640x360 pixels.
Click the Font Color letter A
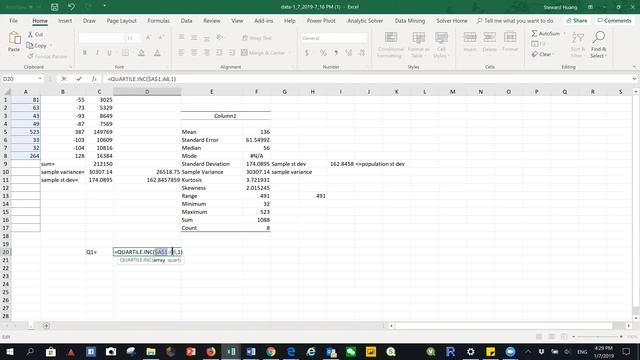157,53
